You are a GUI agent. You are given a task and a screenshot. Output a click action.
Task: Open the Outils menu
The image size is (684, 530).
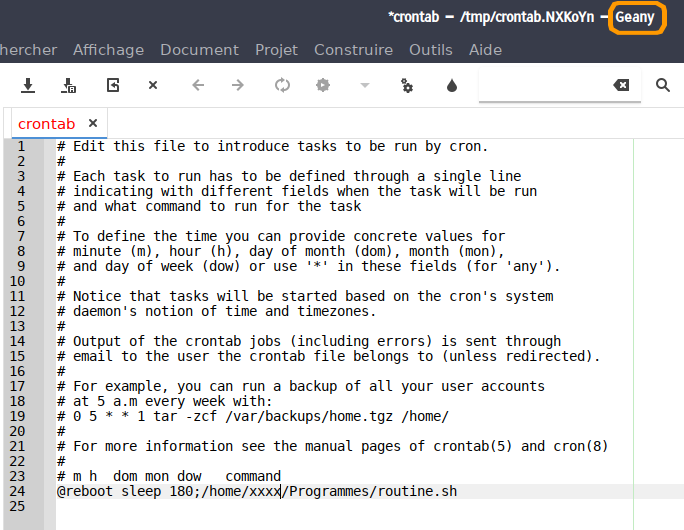click(431, 50)
